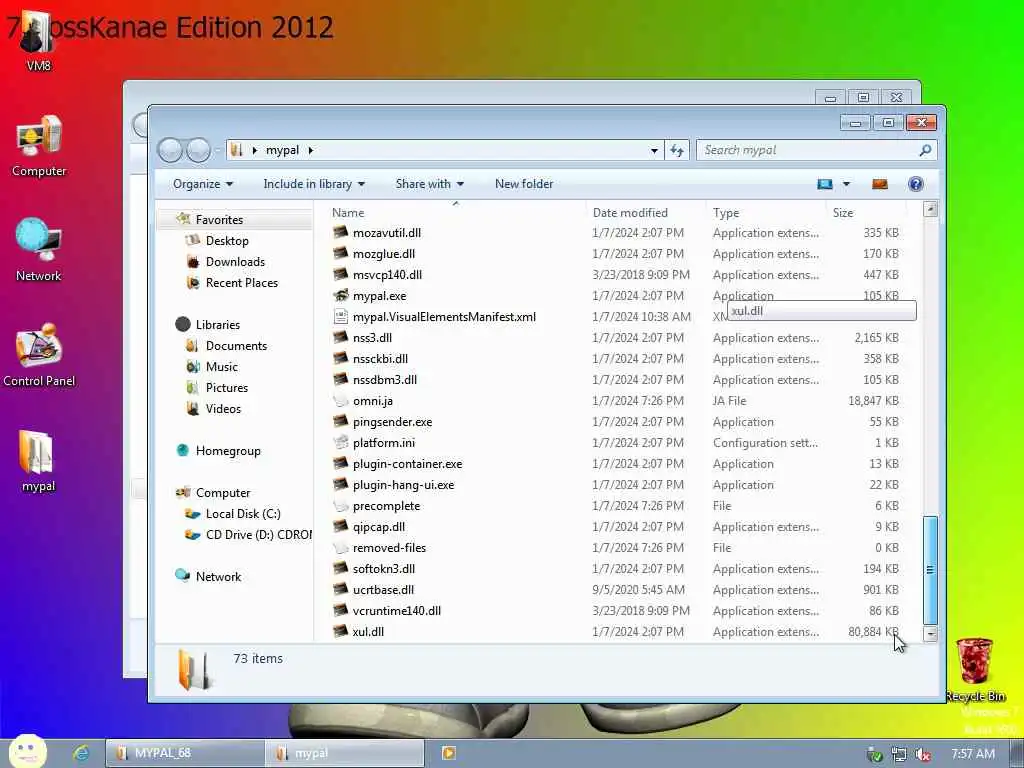Sort by the Type column header

coord(766,212)
